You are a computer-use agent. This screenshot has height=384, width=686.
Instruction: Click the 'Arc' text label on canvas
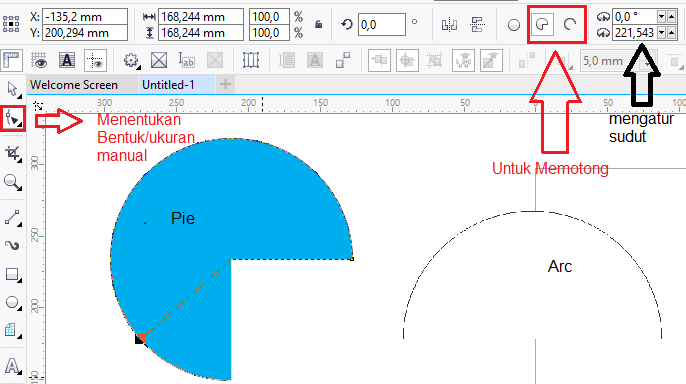click(560, 266)
